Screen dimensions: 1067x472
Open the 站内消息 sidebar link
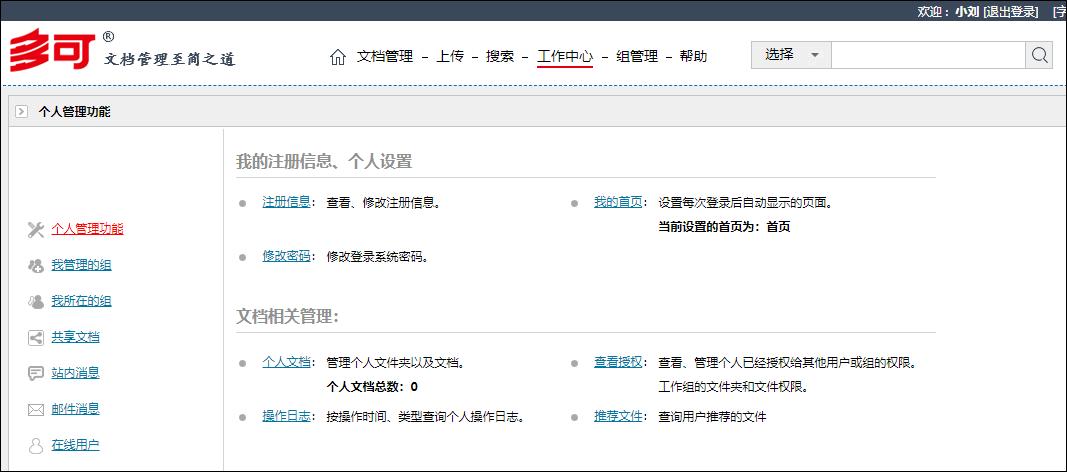point(76,373)
